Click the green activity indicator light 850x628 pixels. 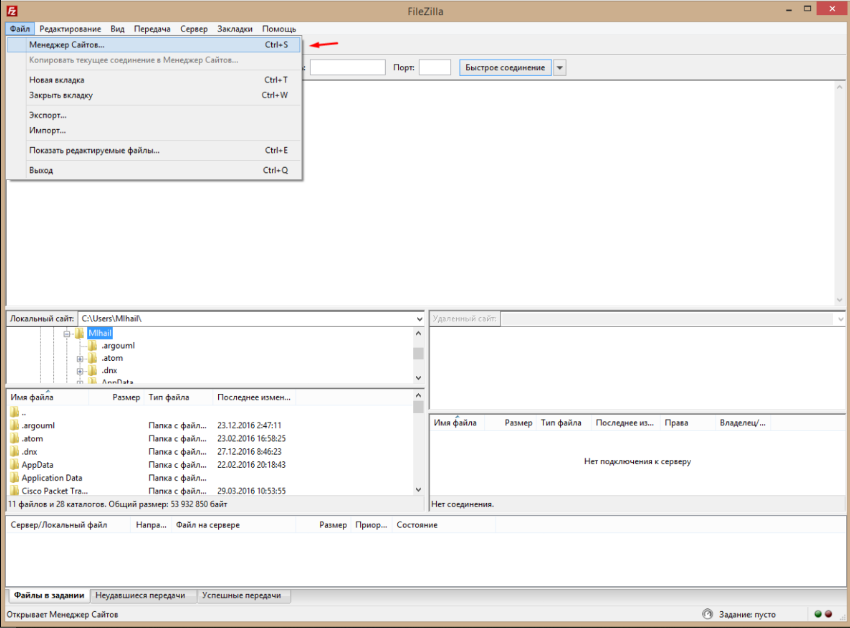pos(818,614)
